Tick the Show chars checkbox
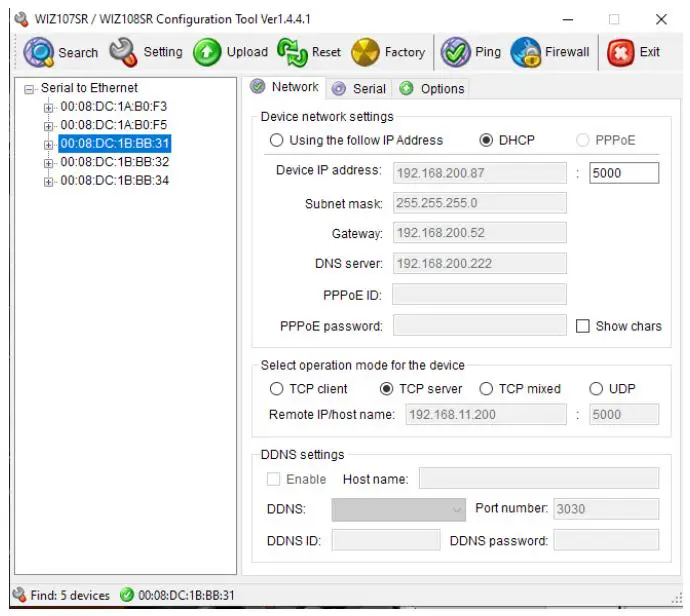690x616 pixels. pos(583,326)
